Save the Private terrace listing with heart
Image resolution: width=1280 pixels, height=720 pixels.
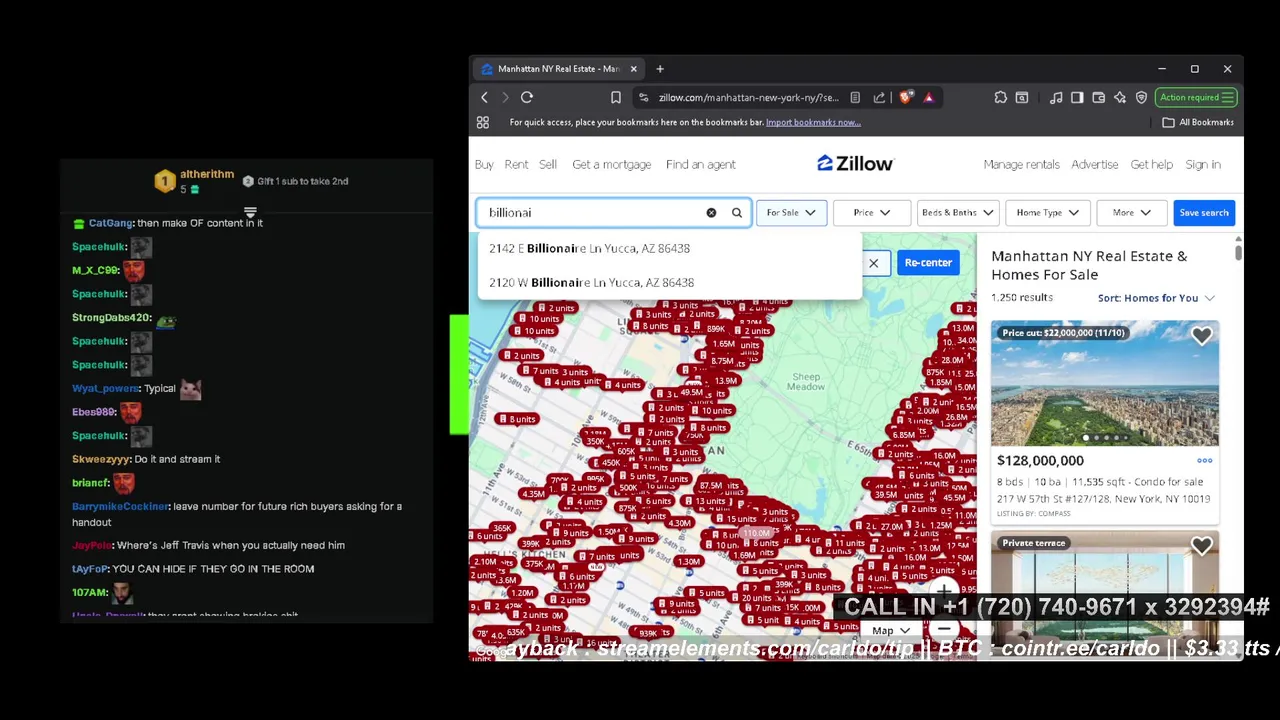tap(1201, 547)
